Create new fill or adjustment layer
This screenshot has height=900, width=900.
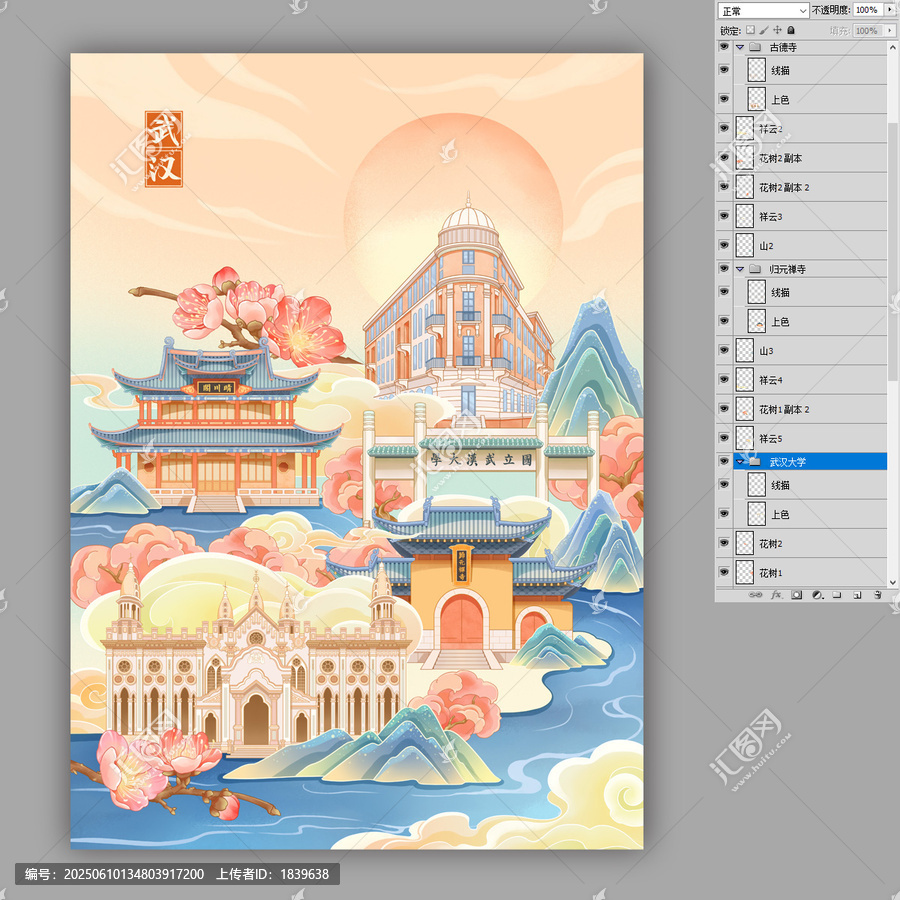click(817, 595)
